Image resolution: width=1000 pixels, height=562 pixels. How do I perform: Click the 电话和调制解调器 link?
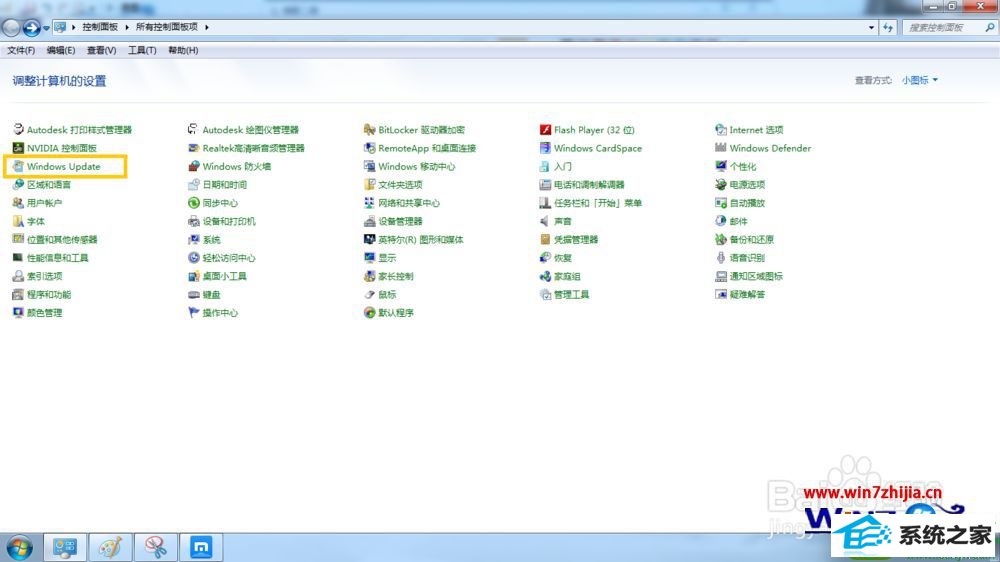(x=589, y=185)
